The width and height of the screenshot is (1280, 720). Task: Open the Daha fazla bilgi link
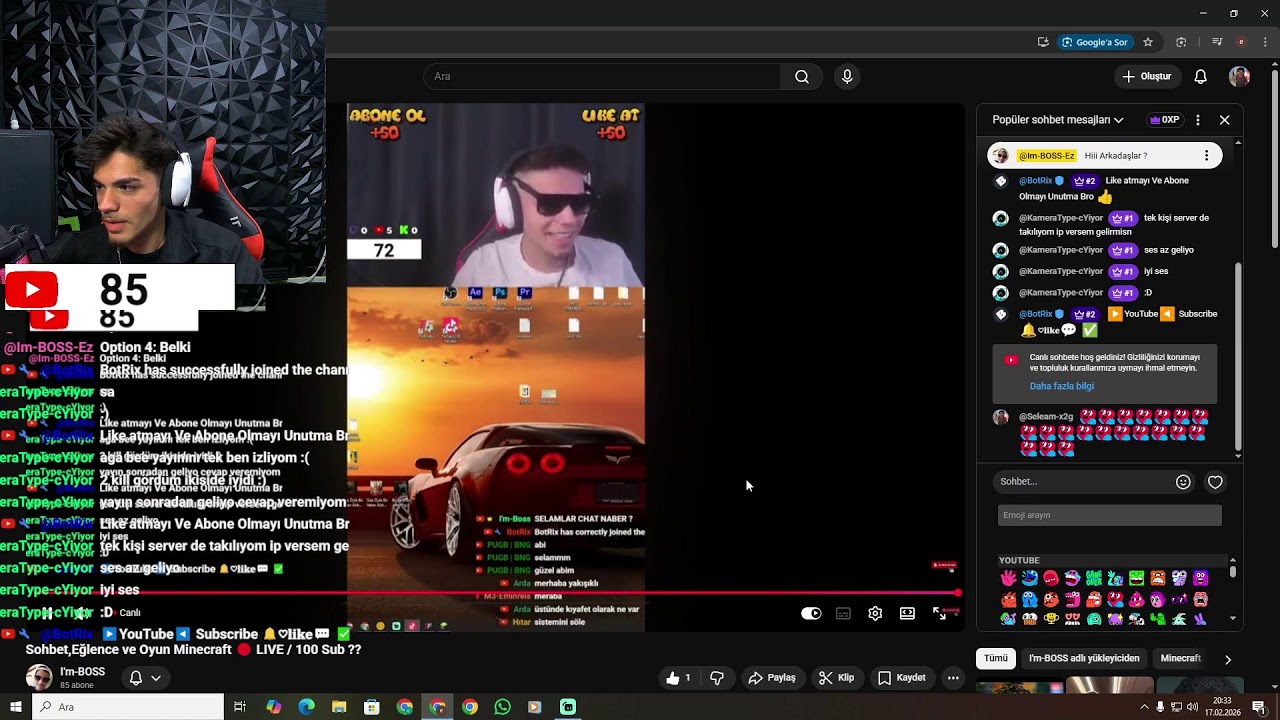click(x=1062, y=386)
